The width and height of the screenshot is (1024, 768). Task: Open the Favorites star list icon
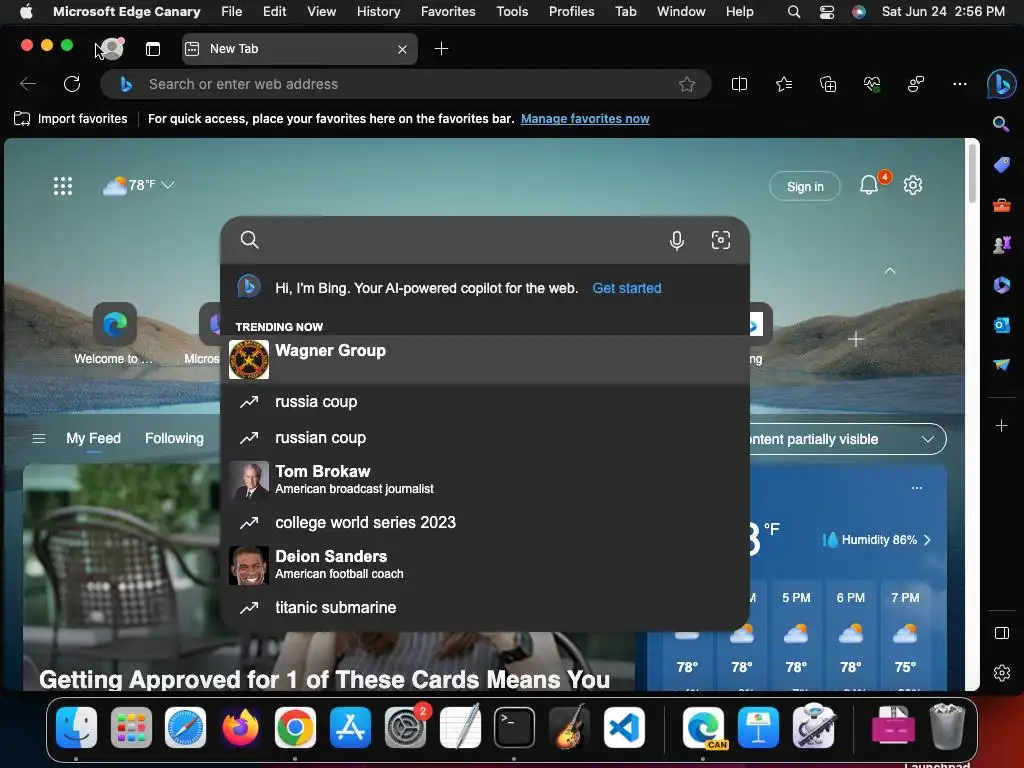[x=784, y=84]
